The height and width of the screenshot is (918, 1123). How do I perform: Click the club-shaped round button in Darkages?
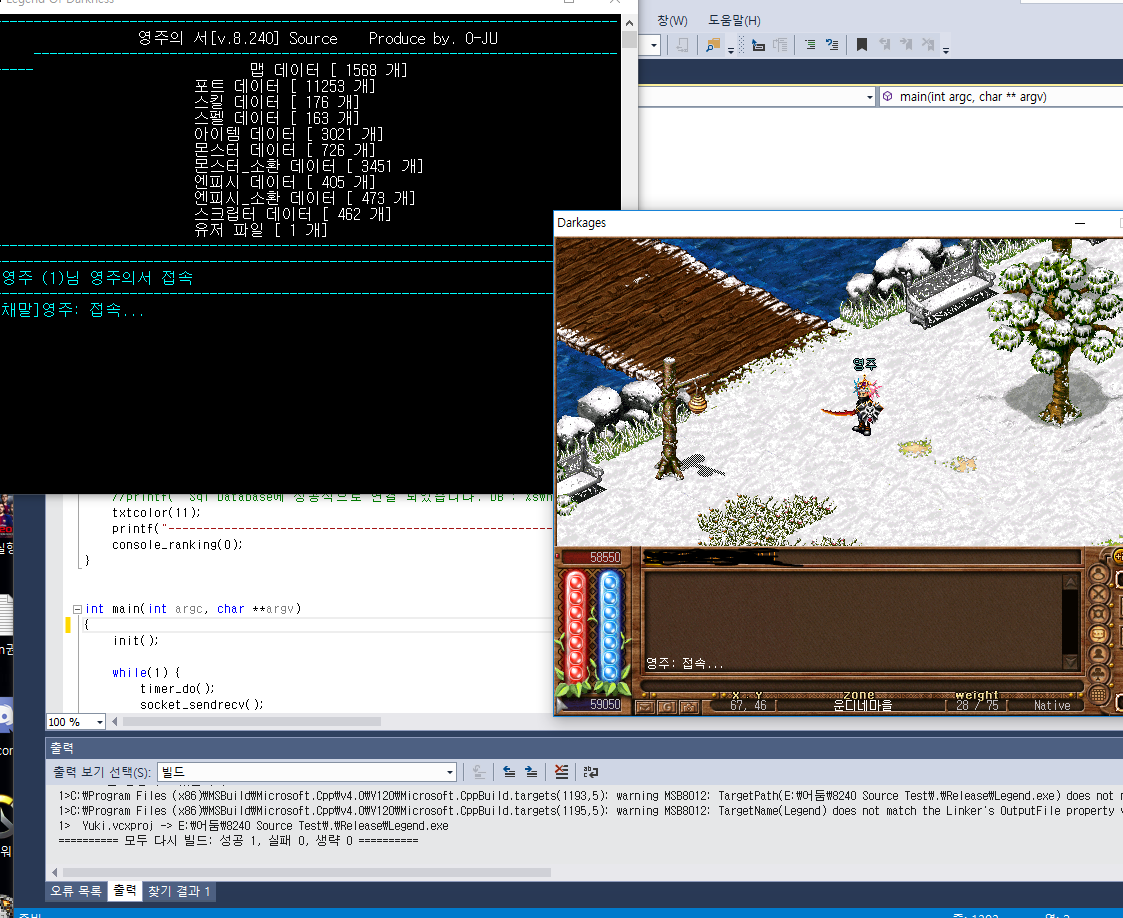tap(1099, 675)
